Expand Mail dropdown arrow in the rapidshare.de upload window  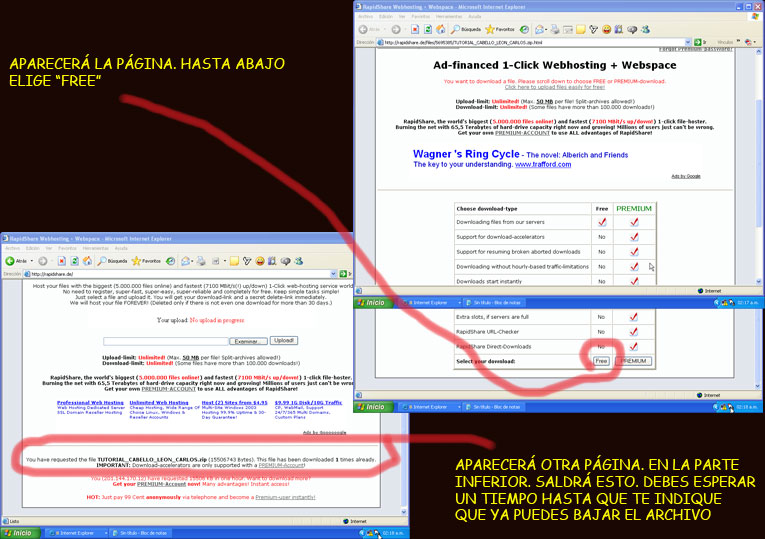coord(192,261)
